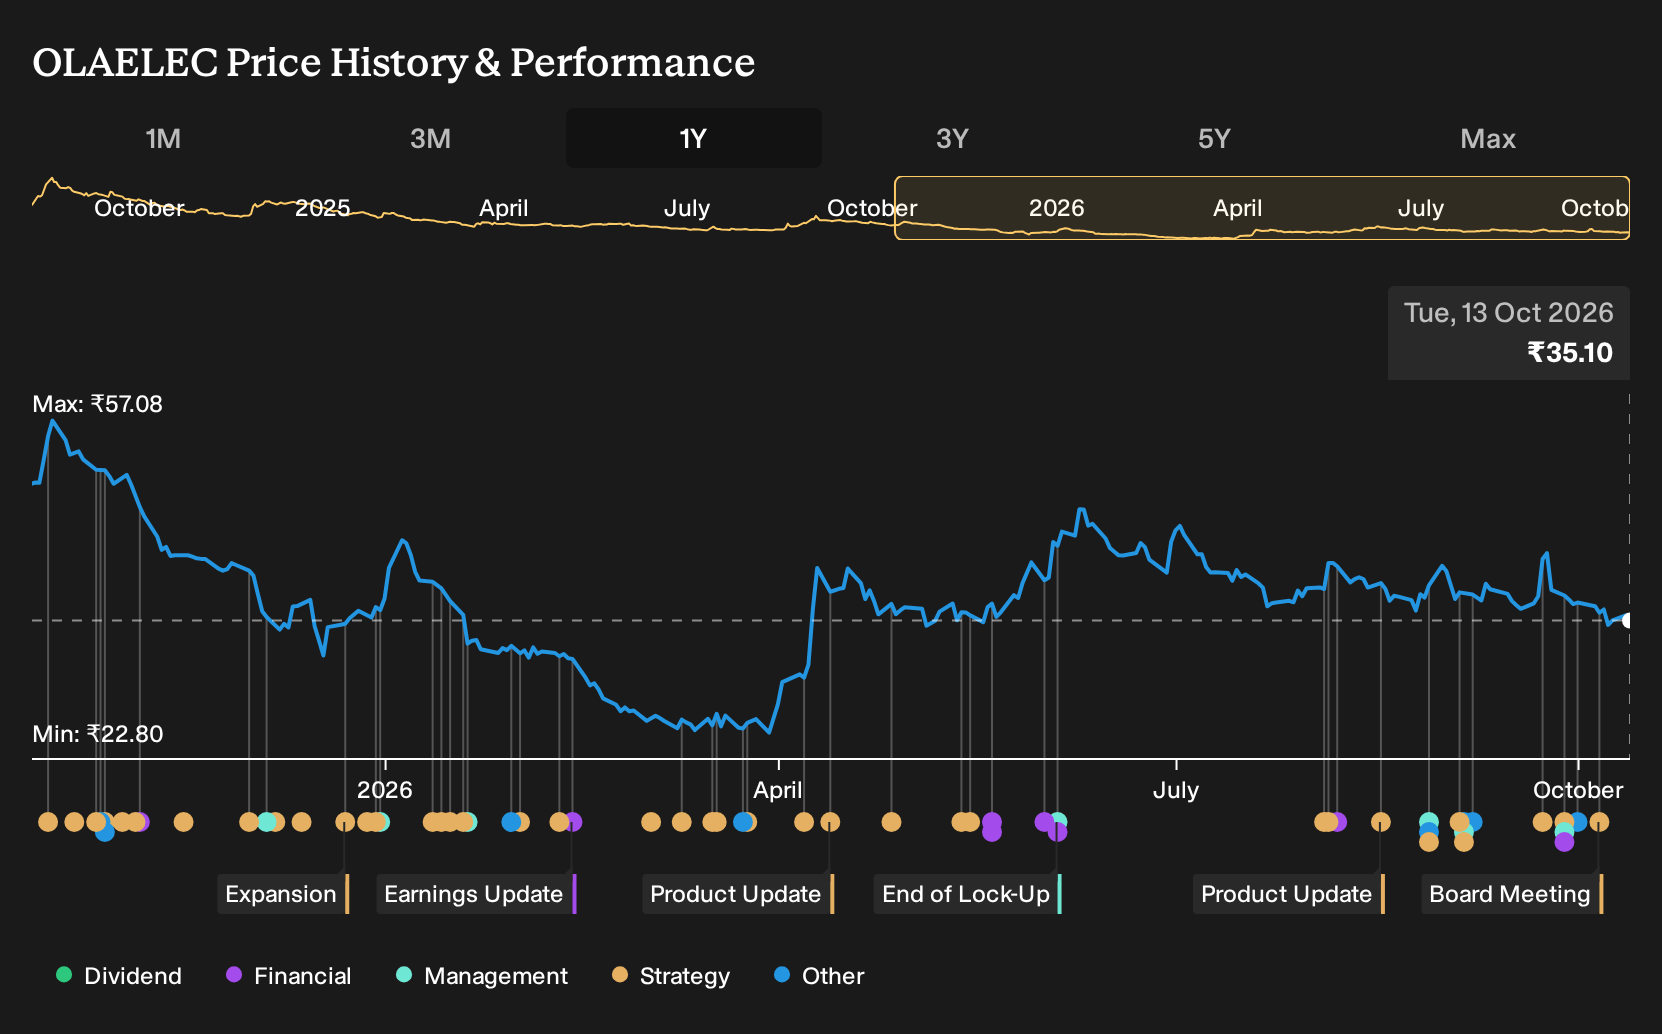The width and height of the screenshot is (1662, 1034).
Task: Click the 2025 area of overview timeline
Action: point(322,208)
